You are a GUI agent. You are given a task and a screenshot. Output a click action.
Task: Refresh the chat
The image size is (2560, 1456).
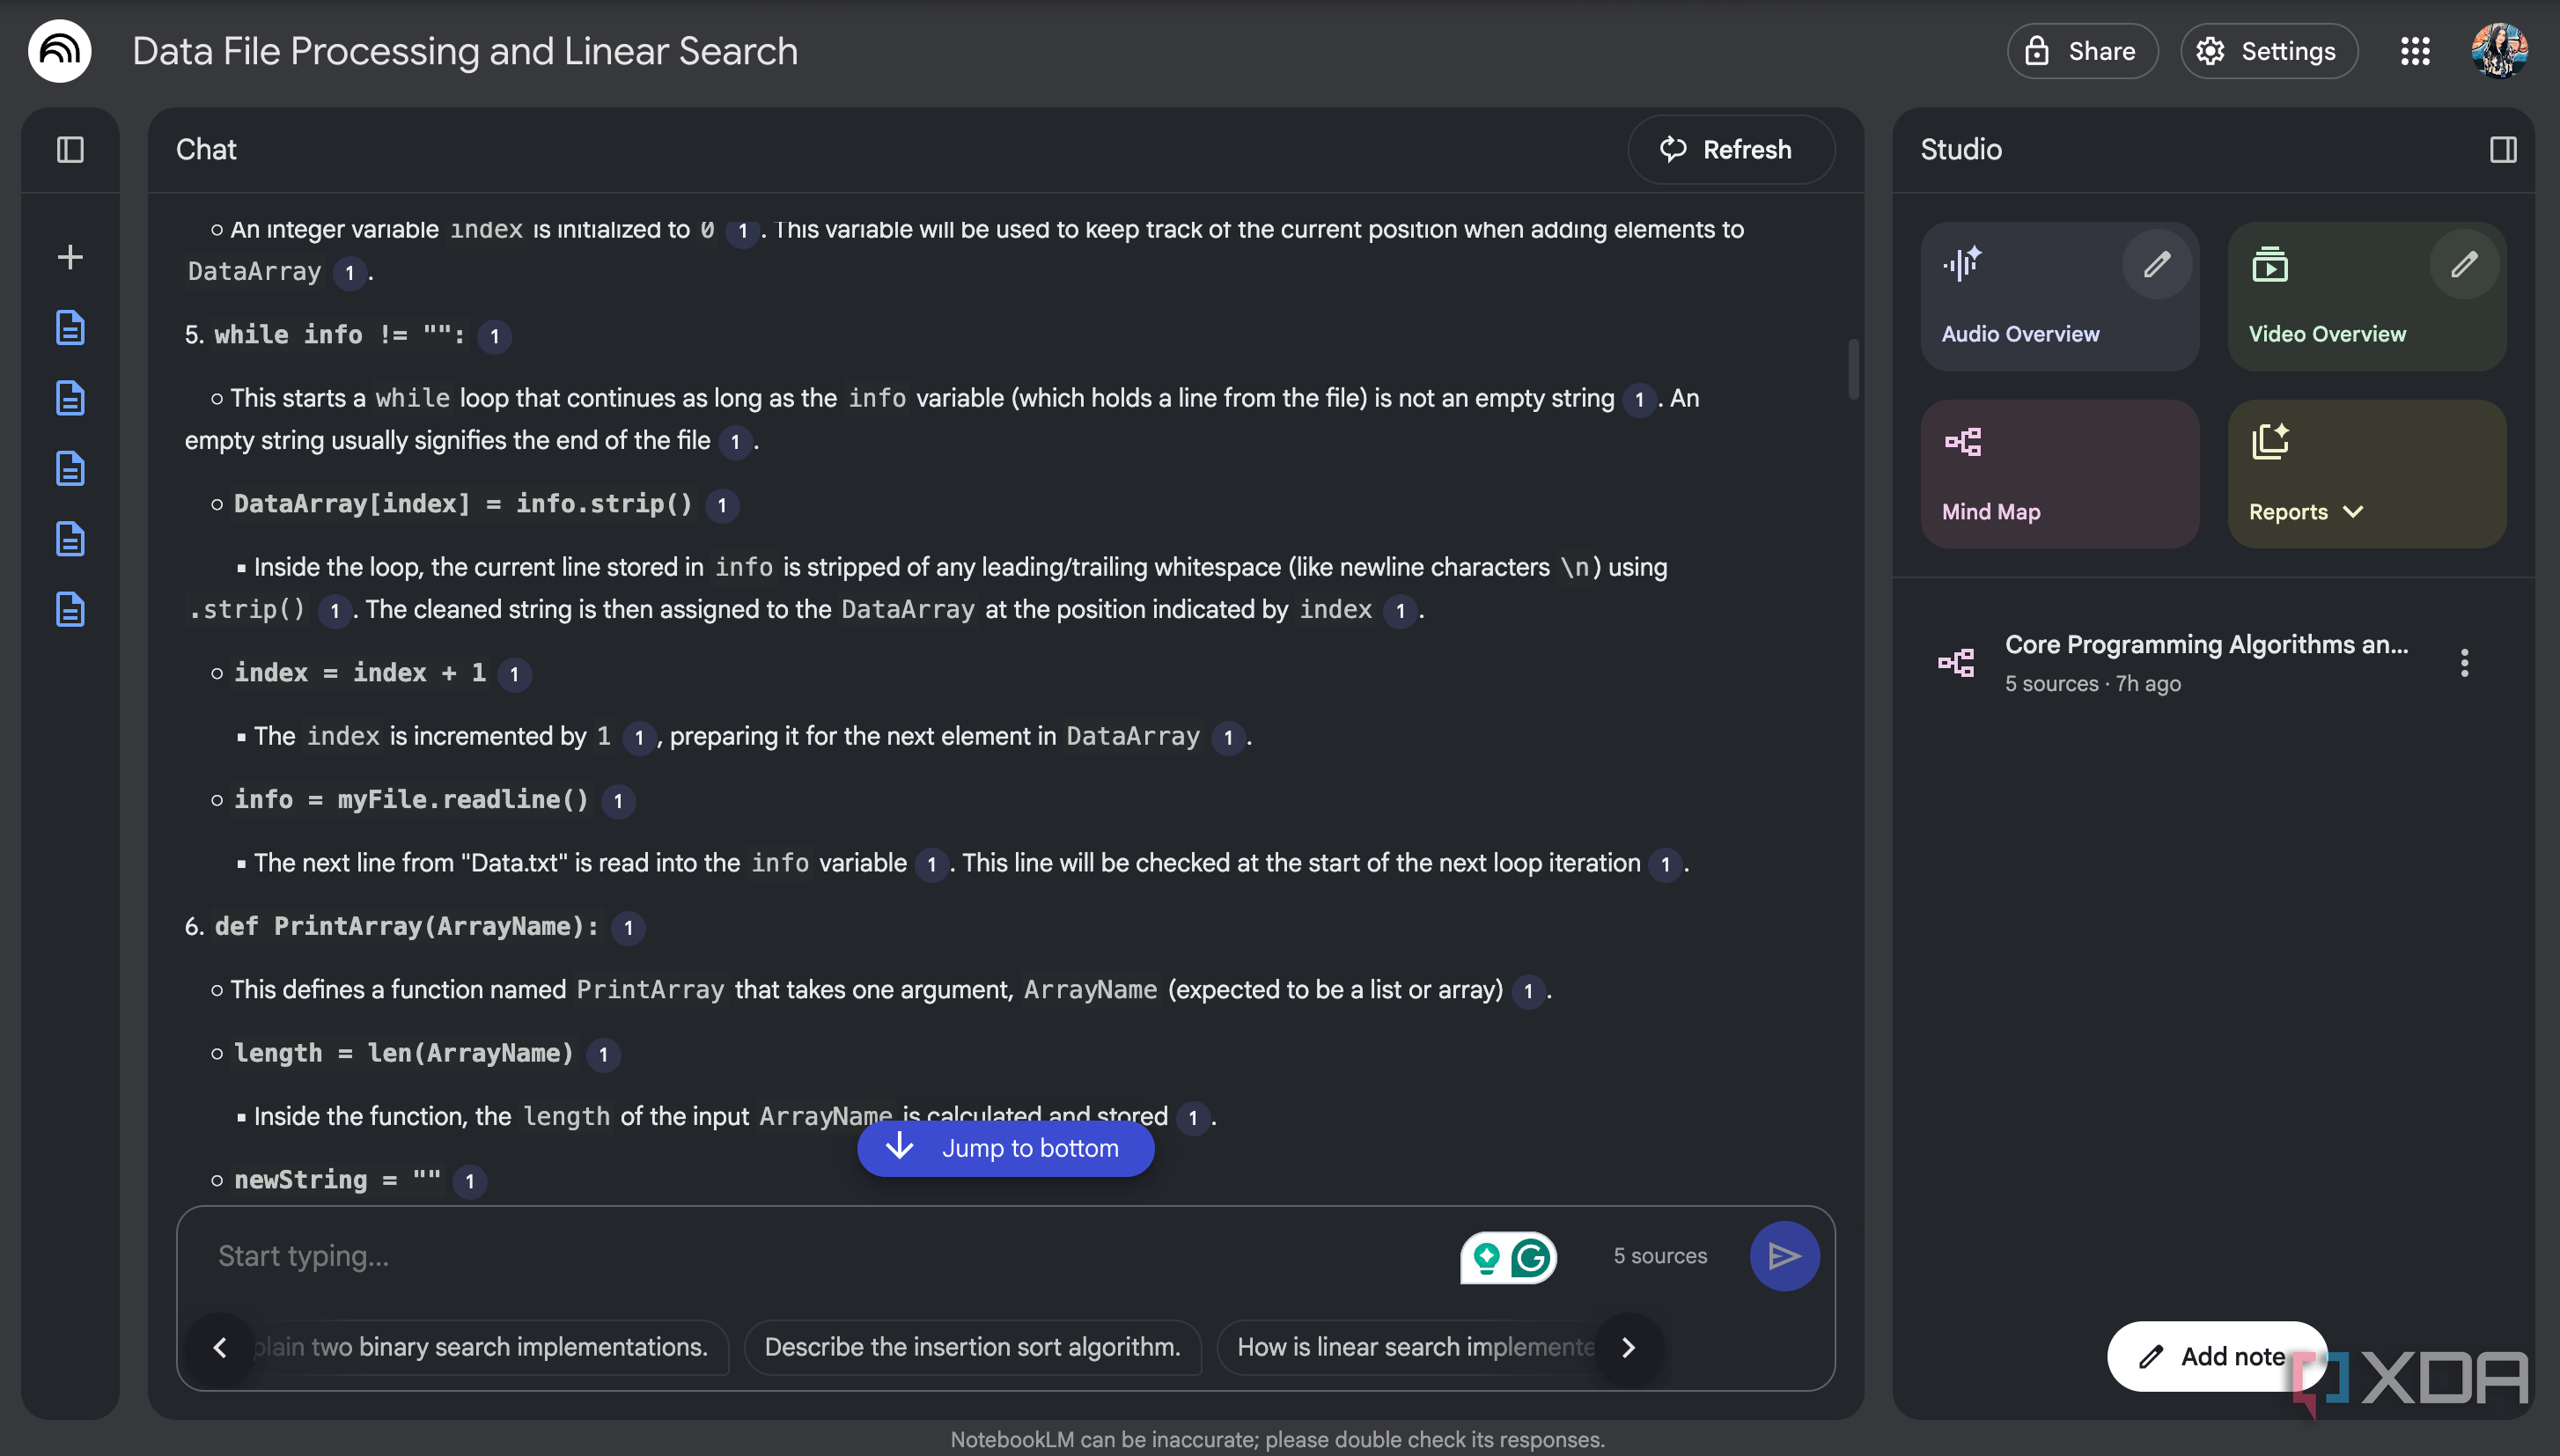tap(1731, 150)
